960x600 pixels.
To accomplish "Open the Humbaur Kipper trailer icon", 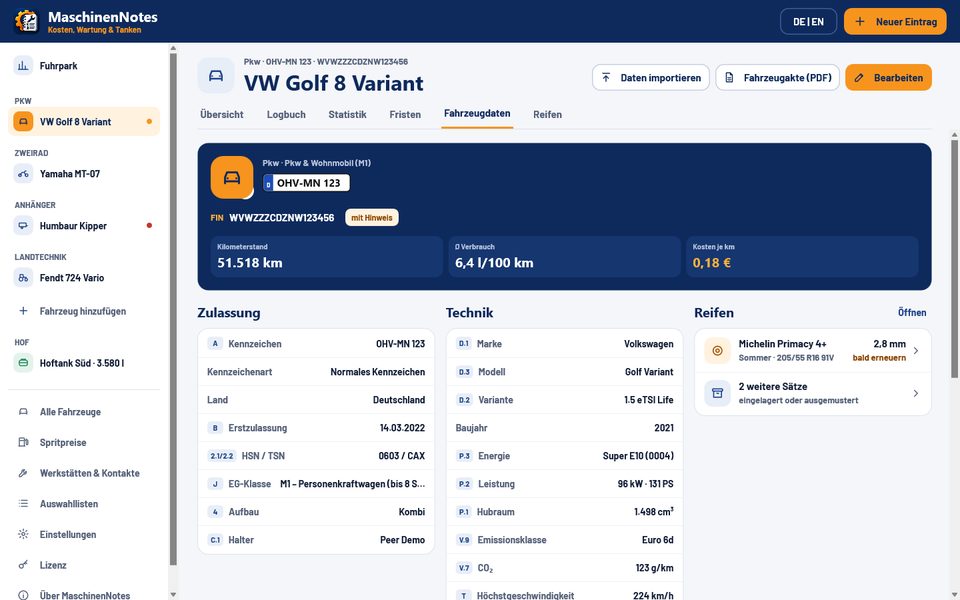I will coord(23,226).
